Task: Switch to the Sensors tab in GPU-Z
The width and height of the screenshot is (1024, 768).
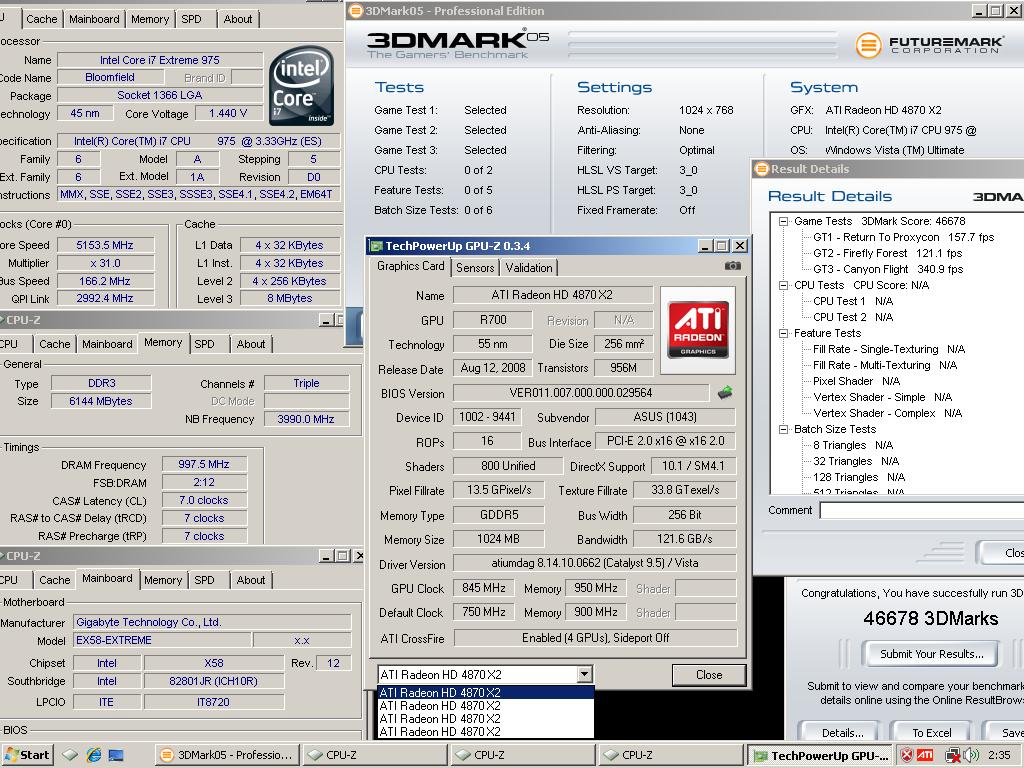Action: pyautogui.click(x=475, y=268)
